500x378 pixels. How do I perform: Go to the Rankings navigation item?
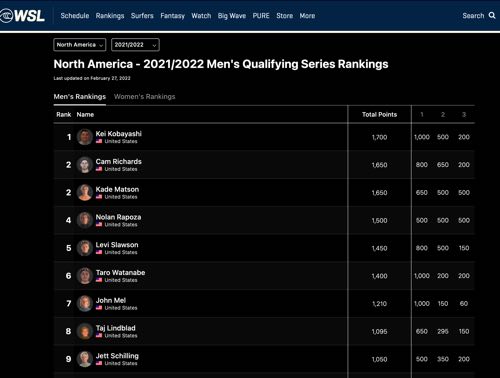click(x=110, y=16)
